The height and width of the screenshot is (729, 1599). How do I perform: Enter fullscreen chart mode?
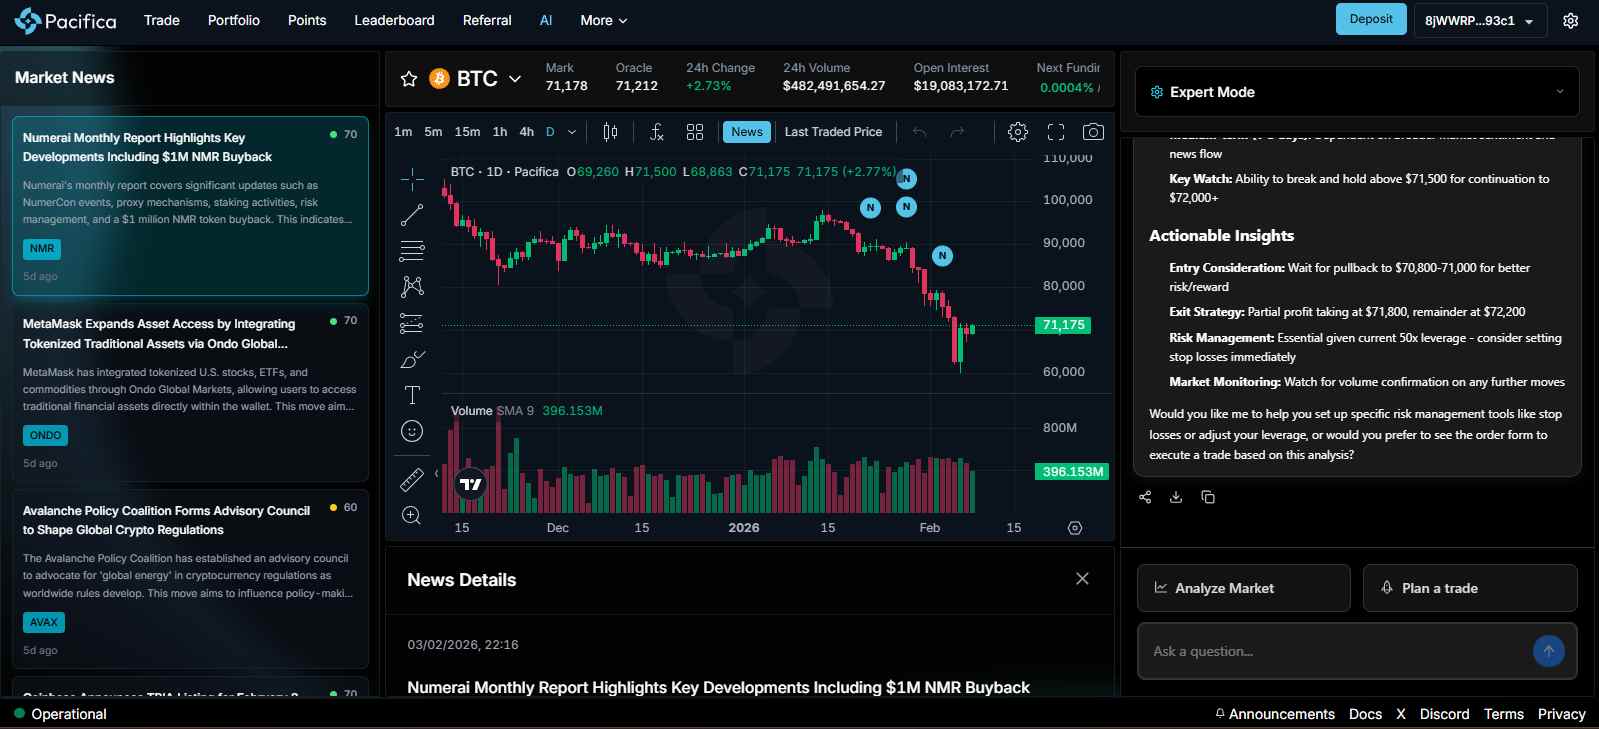1056,132
